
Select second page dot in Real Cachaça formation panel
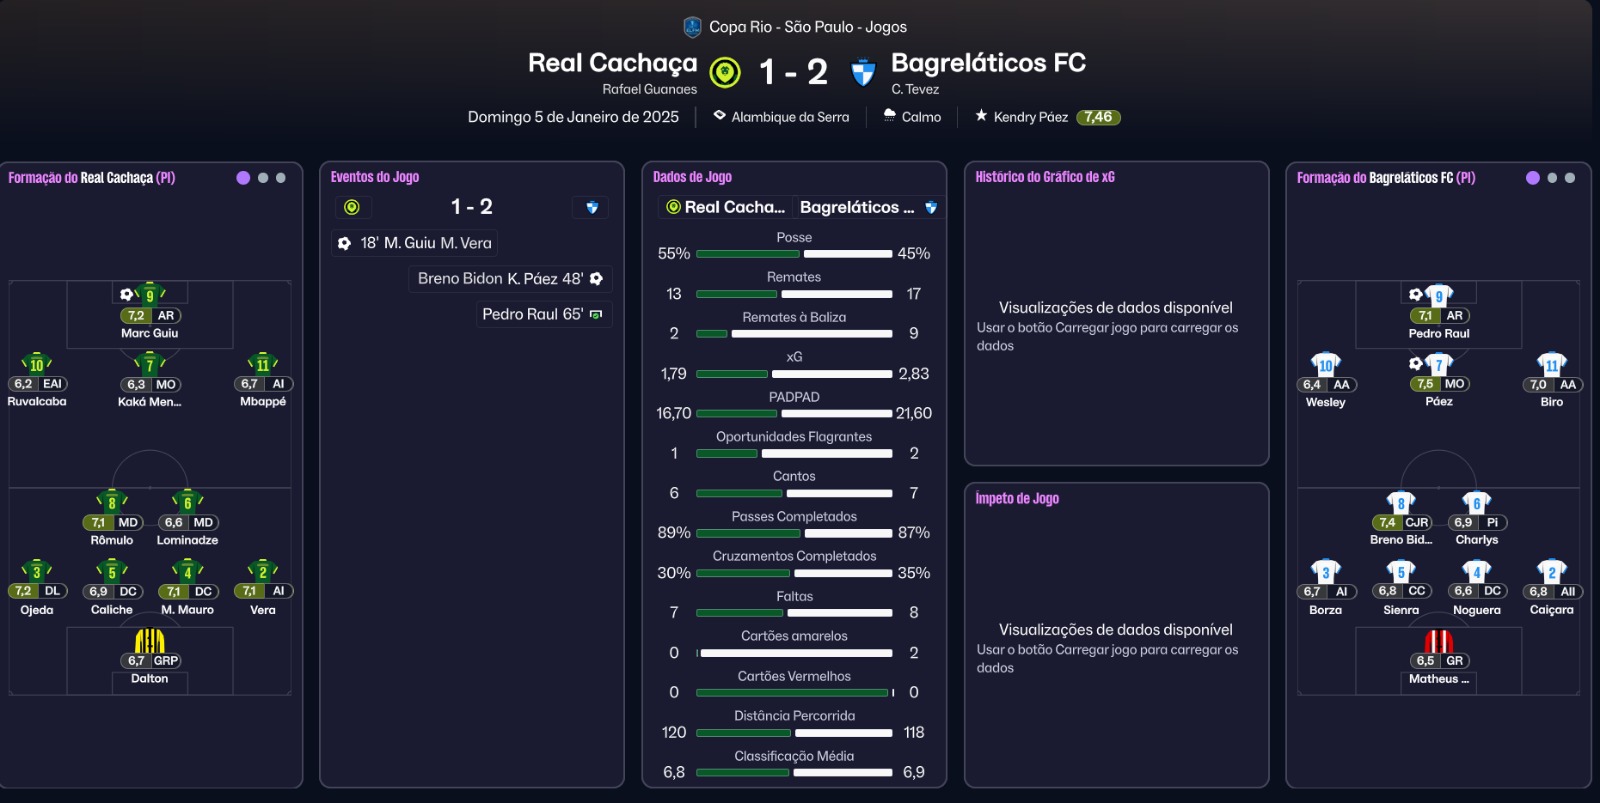[x=263, y=178]
